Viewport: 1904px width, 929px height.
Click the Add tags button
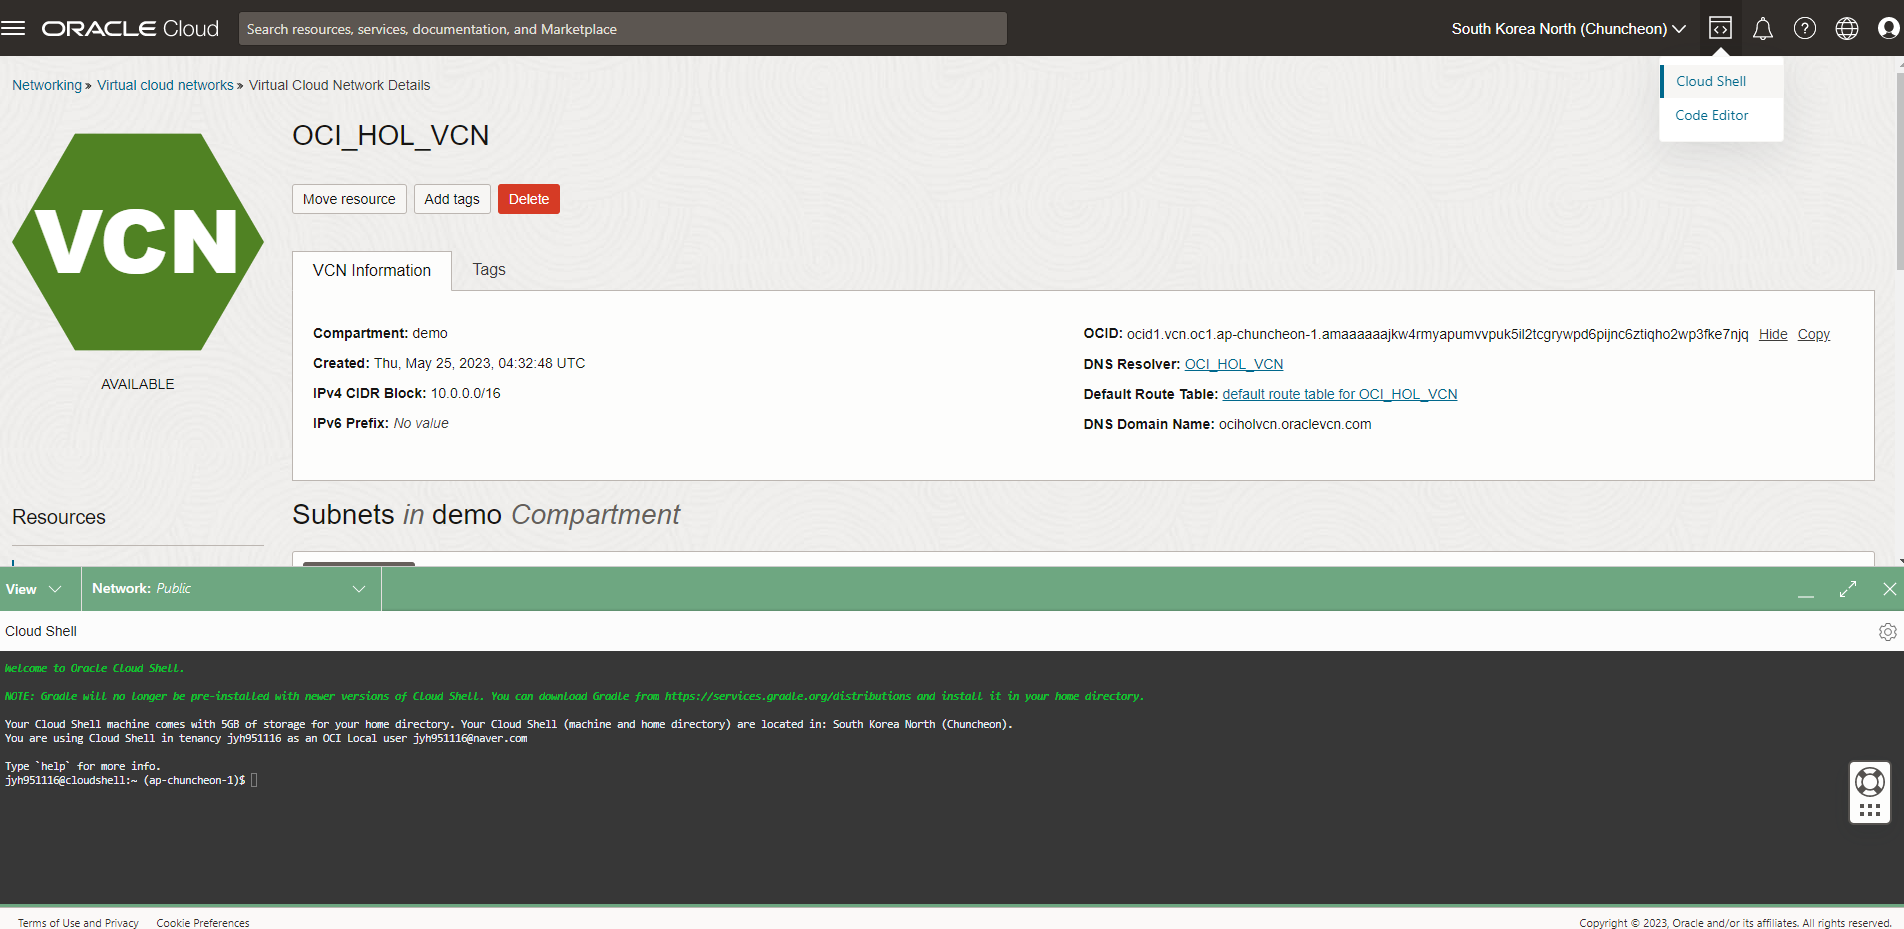pyautogui.click(x=452, y=199)
